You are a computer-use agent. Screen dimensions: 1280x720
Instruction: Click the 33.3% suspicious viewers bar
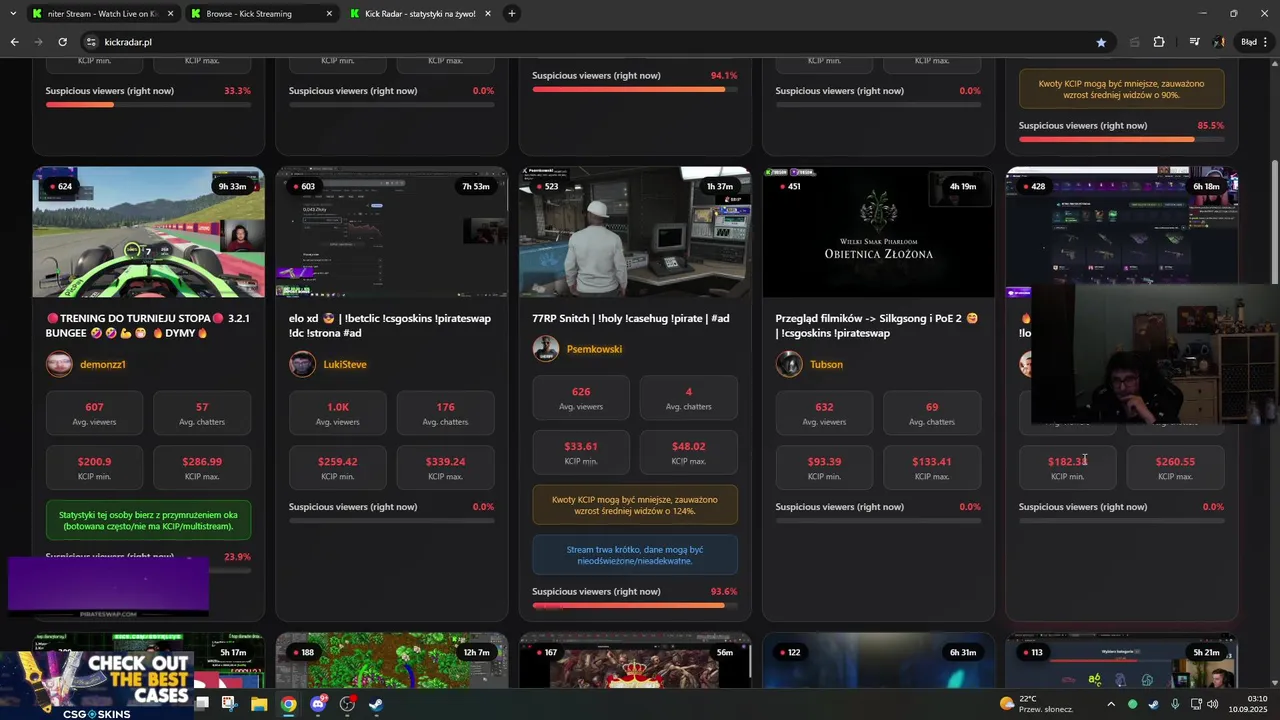coord(148,104)
